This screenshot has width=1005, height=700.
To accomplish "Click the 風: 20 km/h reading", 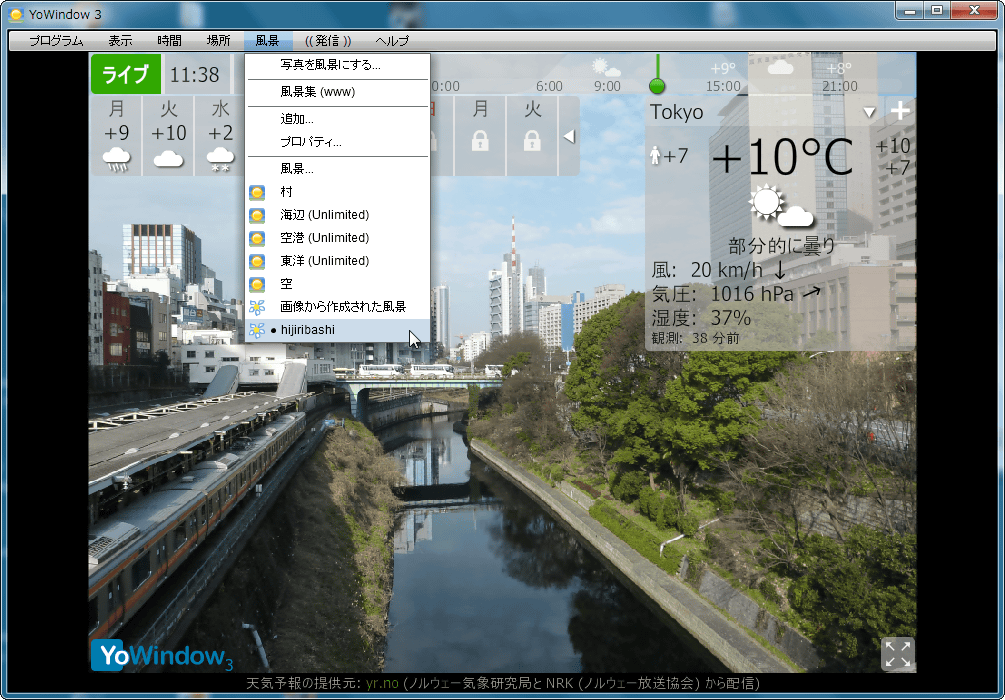I will coord(719,270).
